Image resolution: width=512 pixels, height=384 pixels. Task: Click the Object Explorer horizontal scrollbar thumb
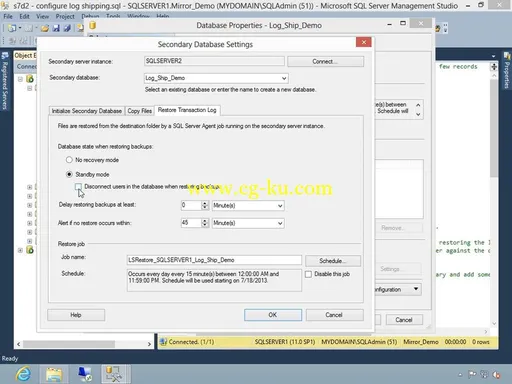pyautogui.click(x=69, y=344)
